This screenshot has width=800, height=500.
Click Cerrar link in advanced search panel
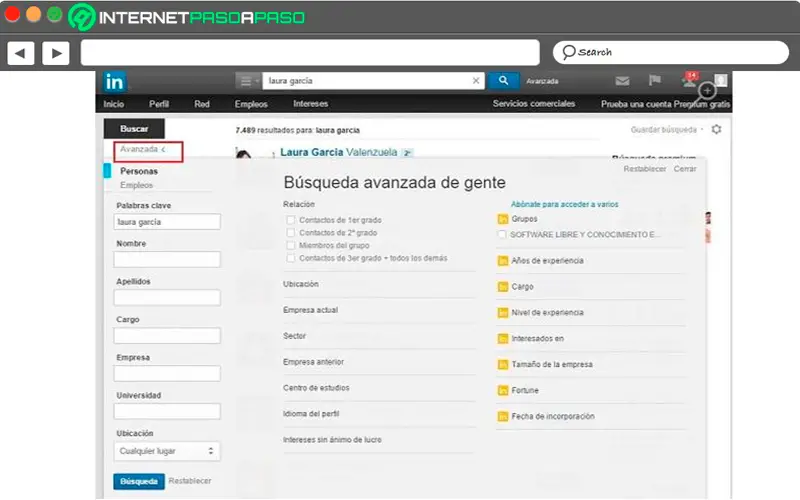685,169
